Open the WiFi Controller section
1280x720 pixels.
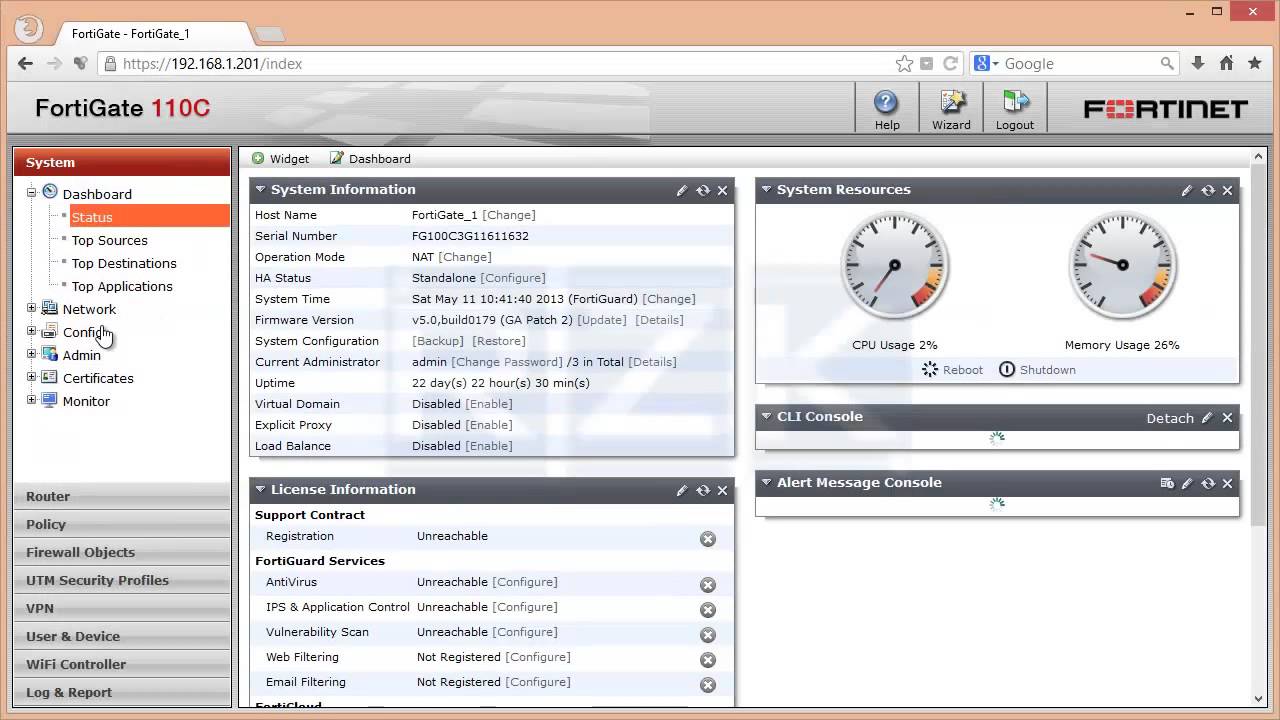click(x=122, y=664)
